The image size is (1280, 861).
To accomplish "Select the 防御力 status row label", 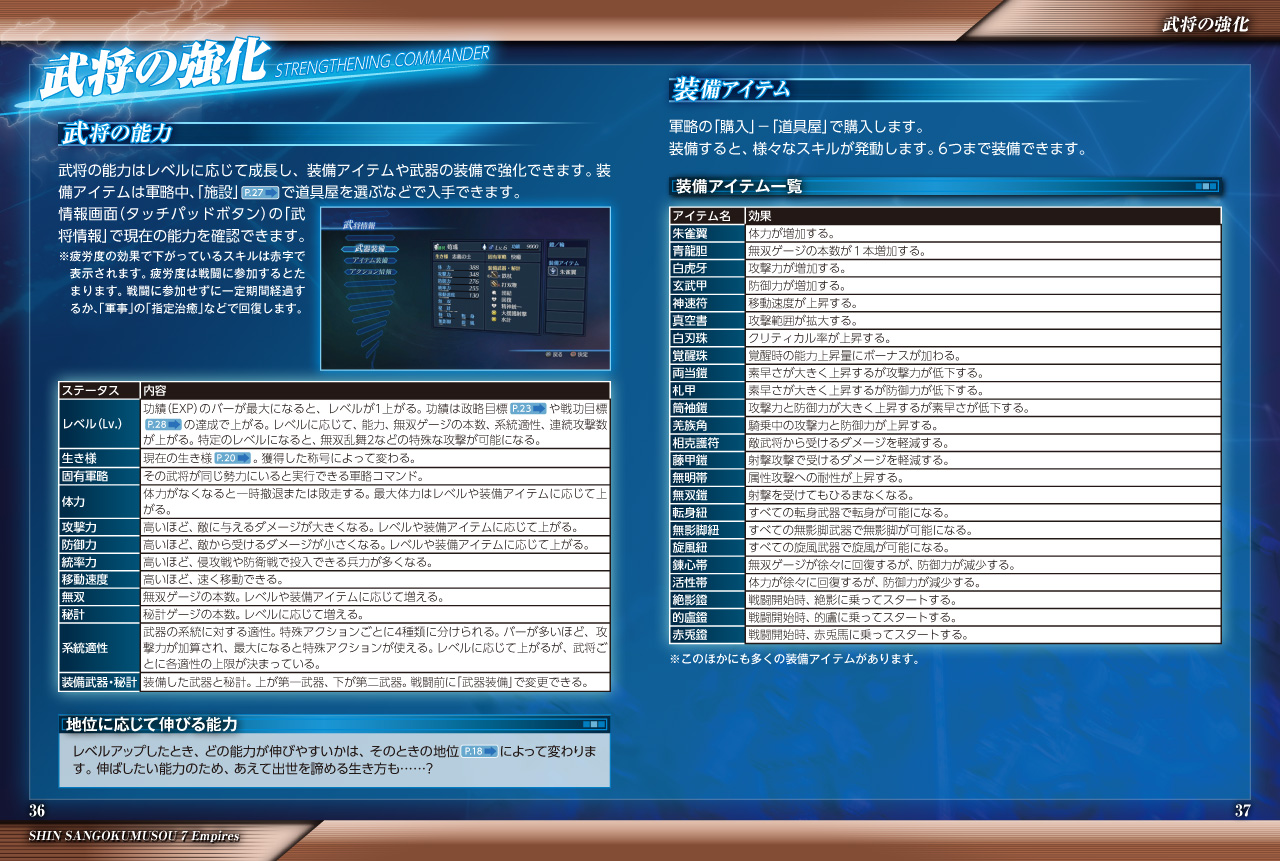I will click(99, 545).
